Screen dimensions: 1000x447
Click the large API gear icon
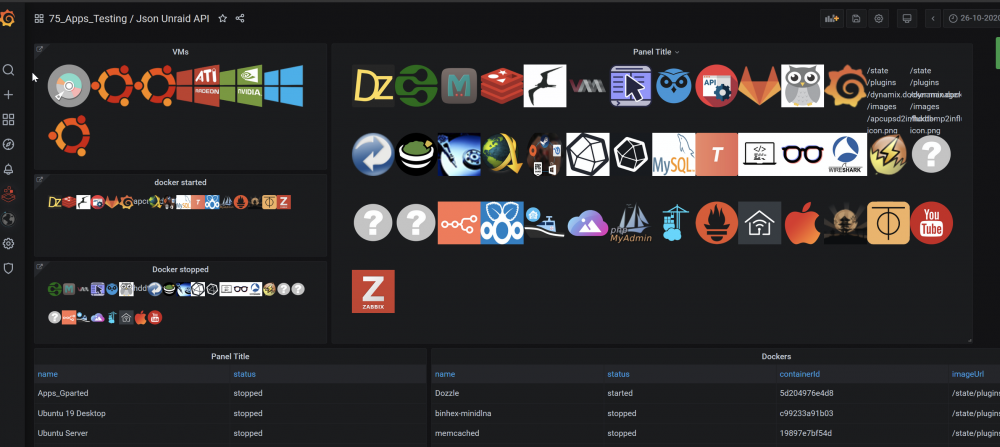coord(717,85)
